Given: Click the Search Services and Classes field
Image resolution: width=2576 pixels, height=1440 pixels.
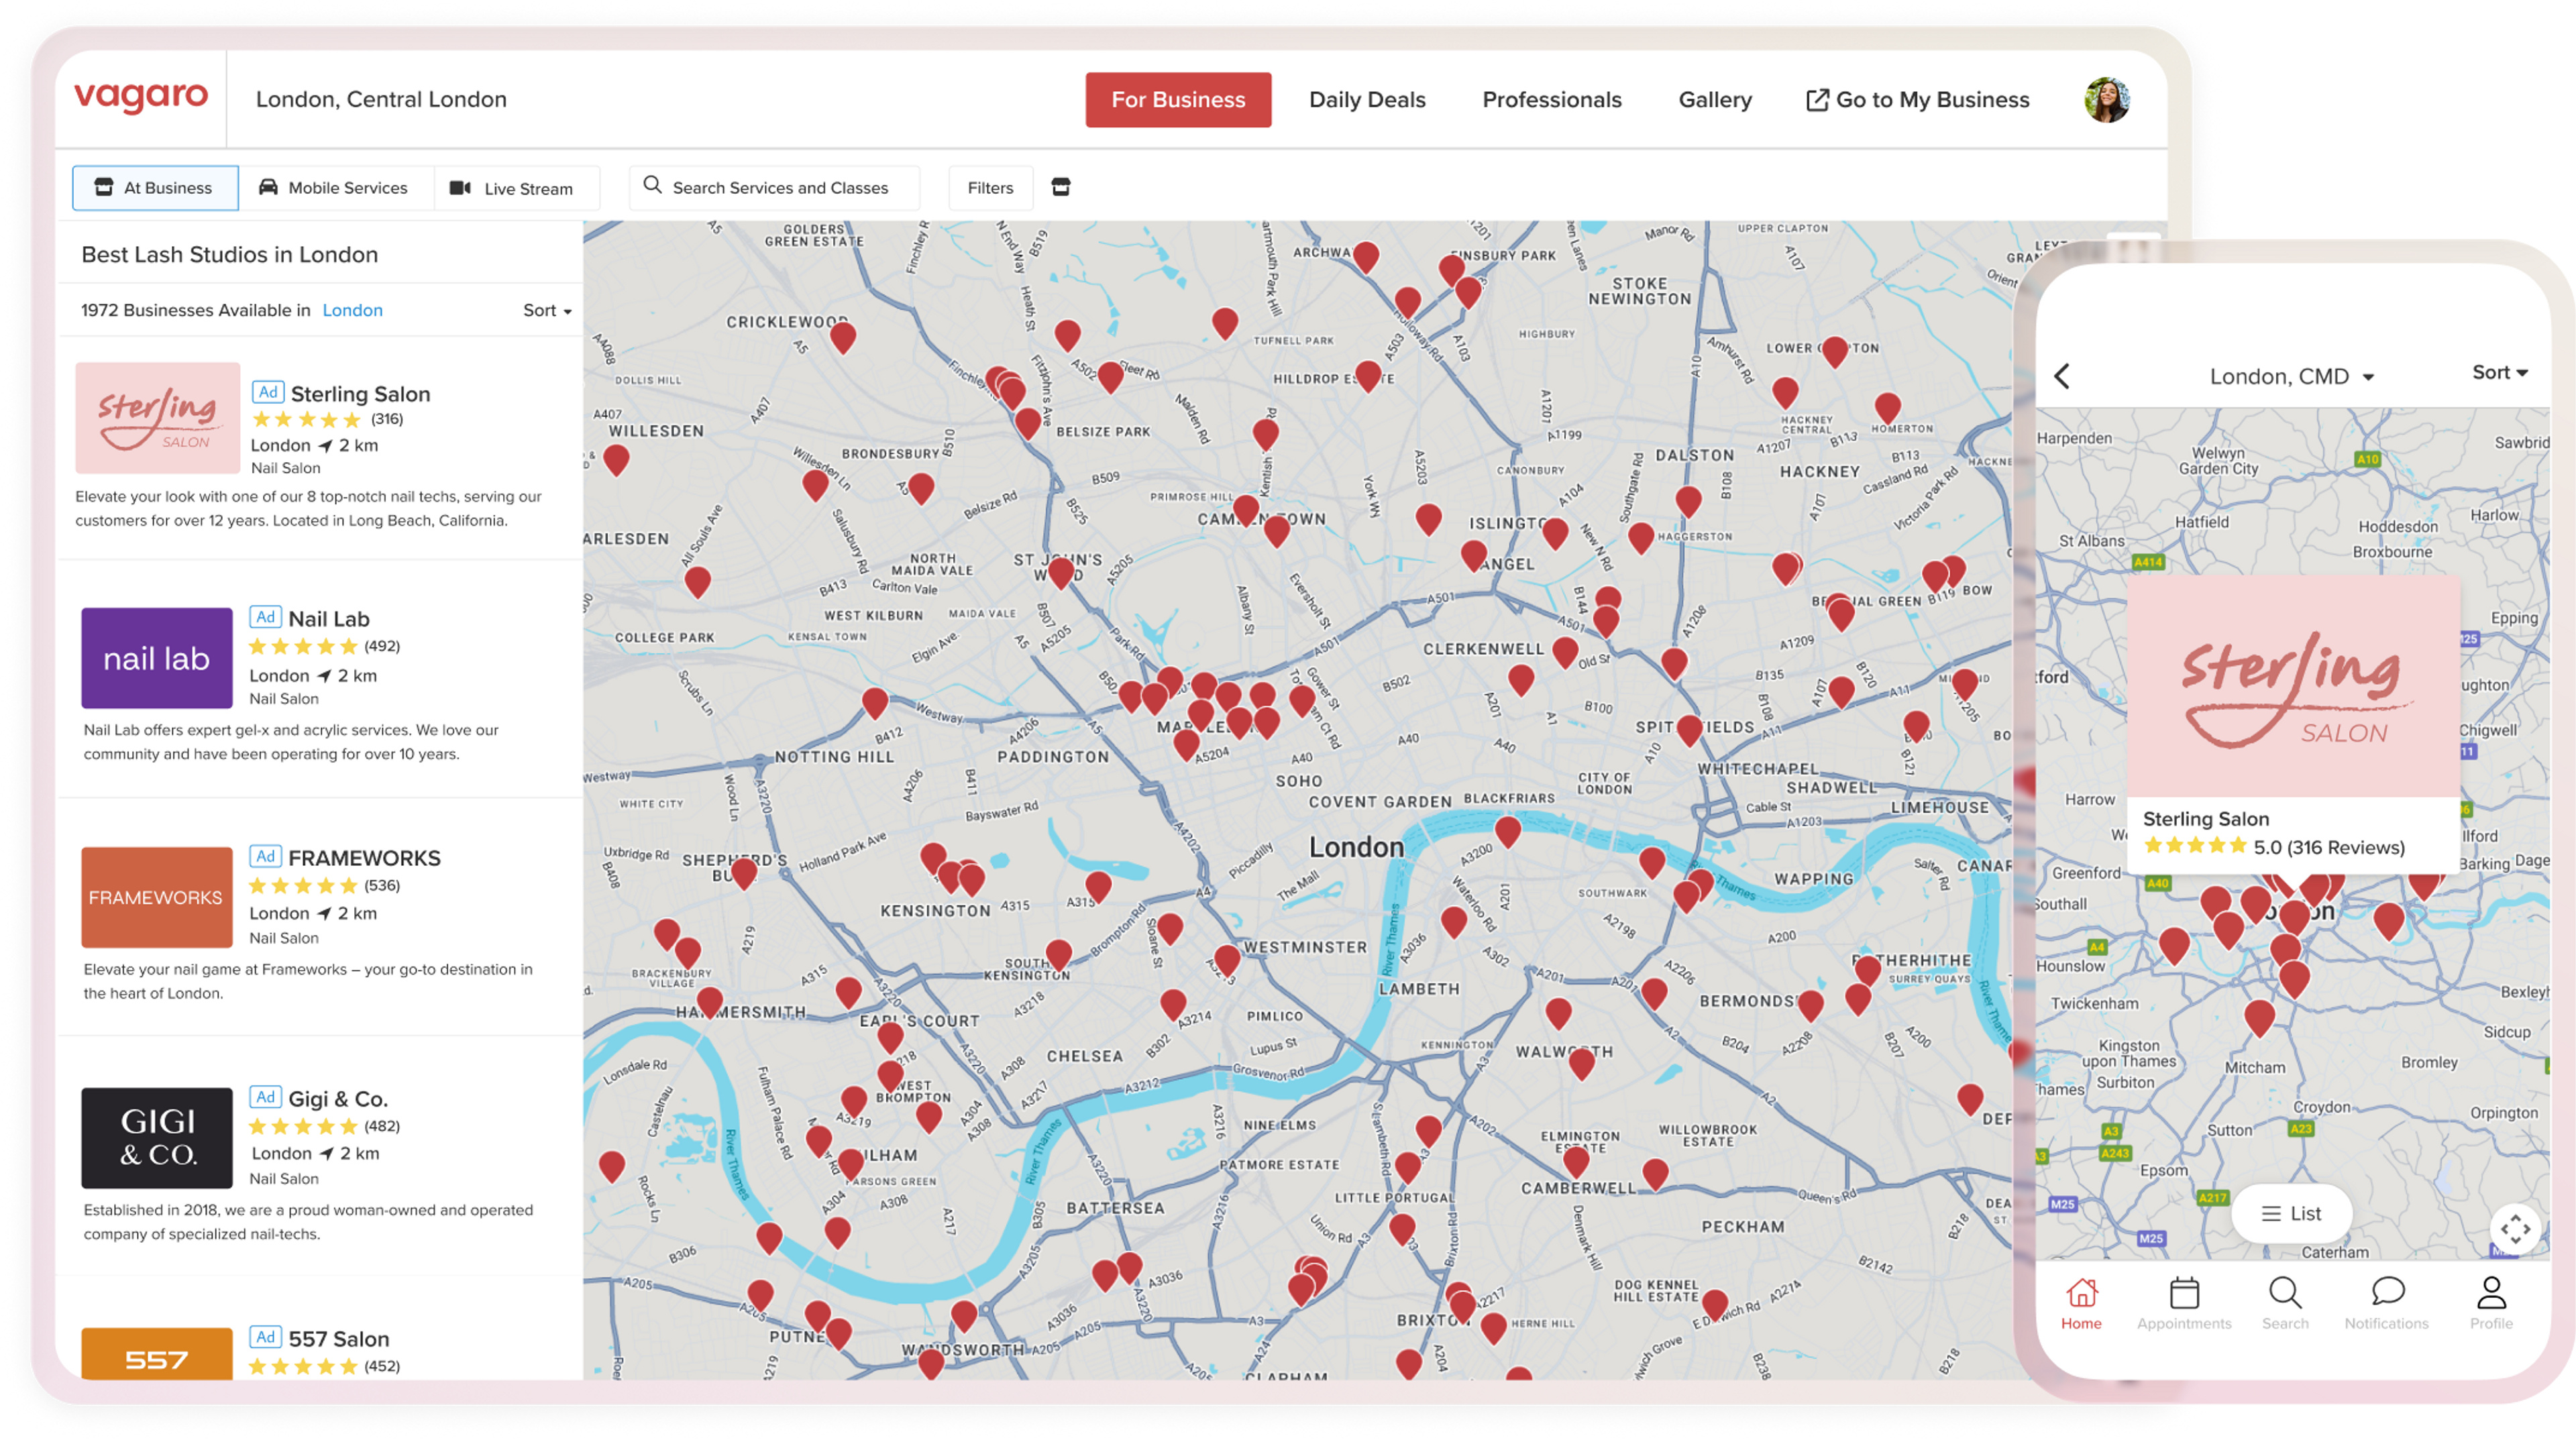Looking at the screenshot, I should [x=774, y=188].
